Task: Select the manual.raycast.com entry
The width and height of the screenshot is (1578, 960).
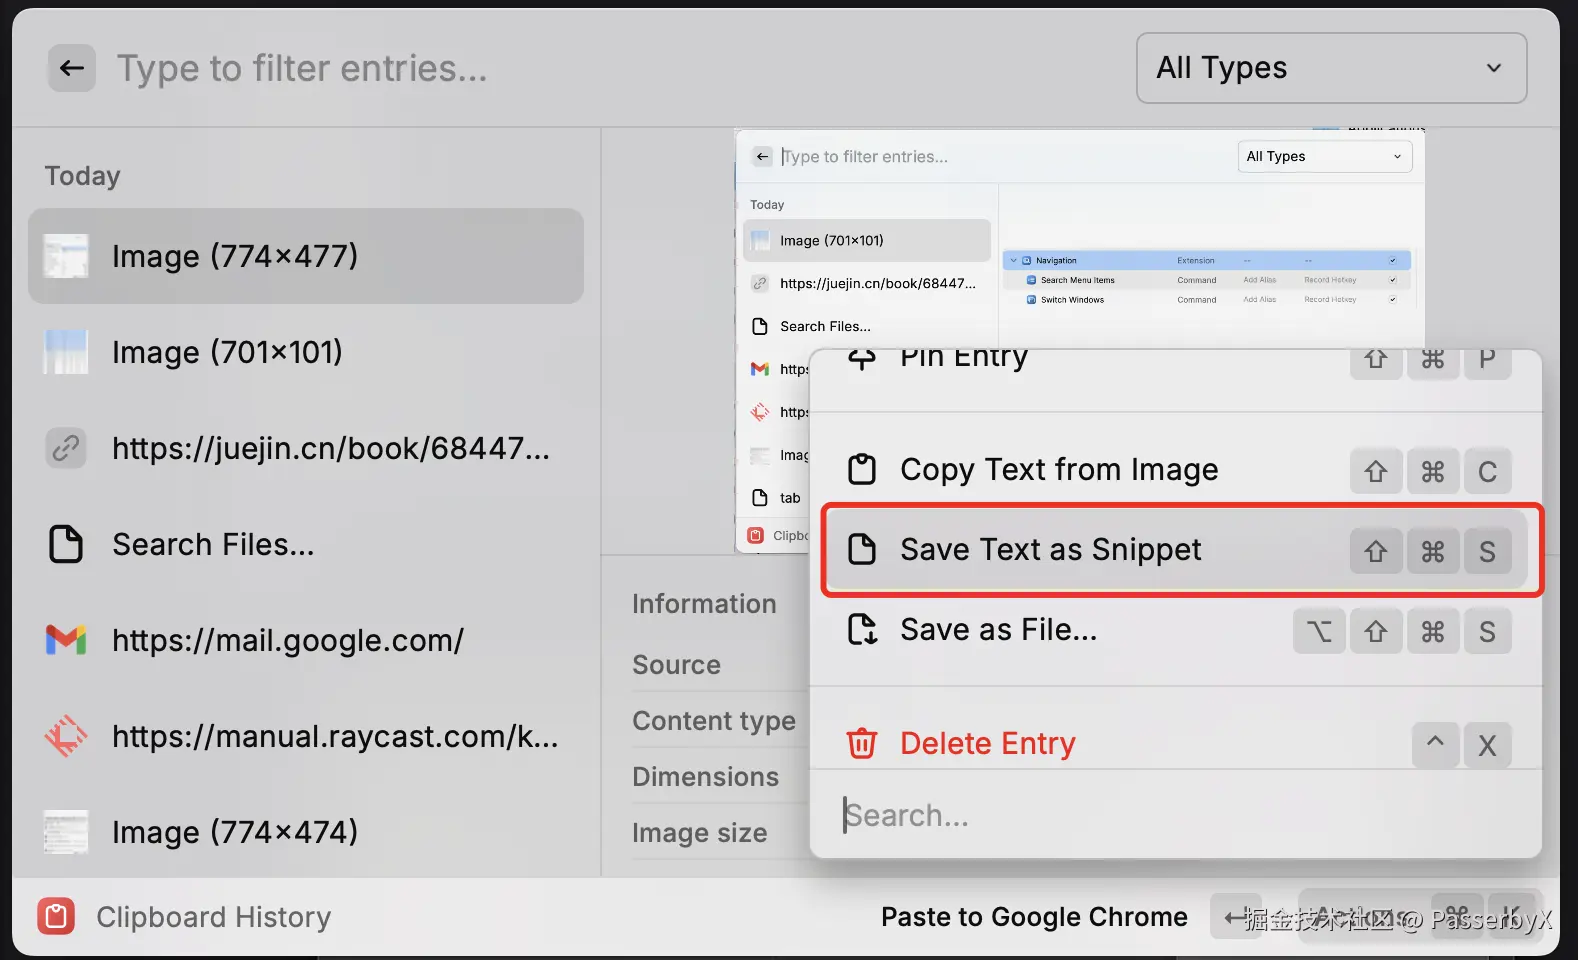Action: point(306,736)
